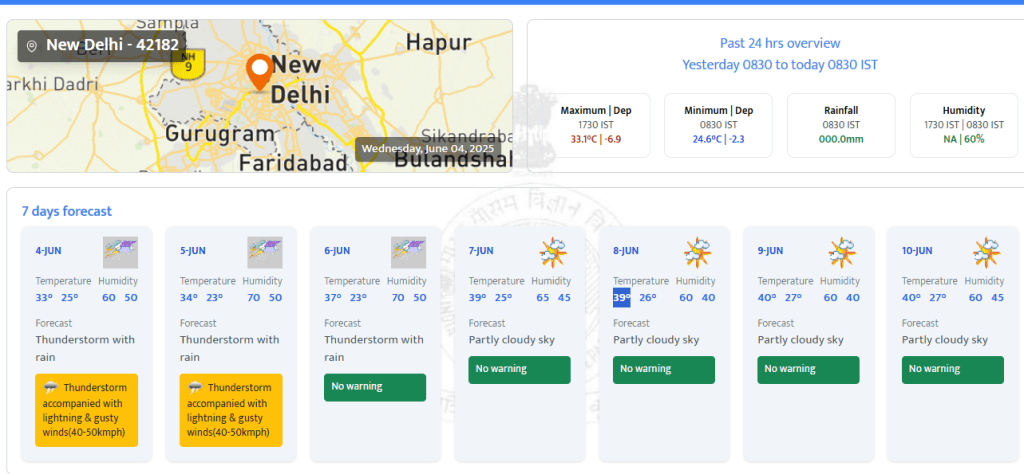This screenshot has height=474, width=1024.
Task: Click the 8-JUN date label
Action: click(626, 251)
